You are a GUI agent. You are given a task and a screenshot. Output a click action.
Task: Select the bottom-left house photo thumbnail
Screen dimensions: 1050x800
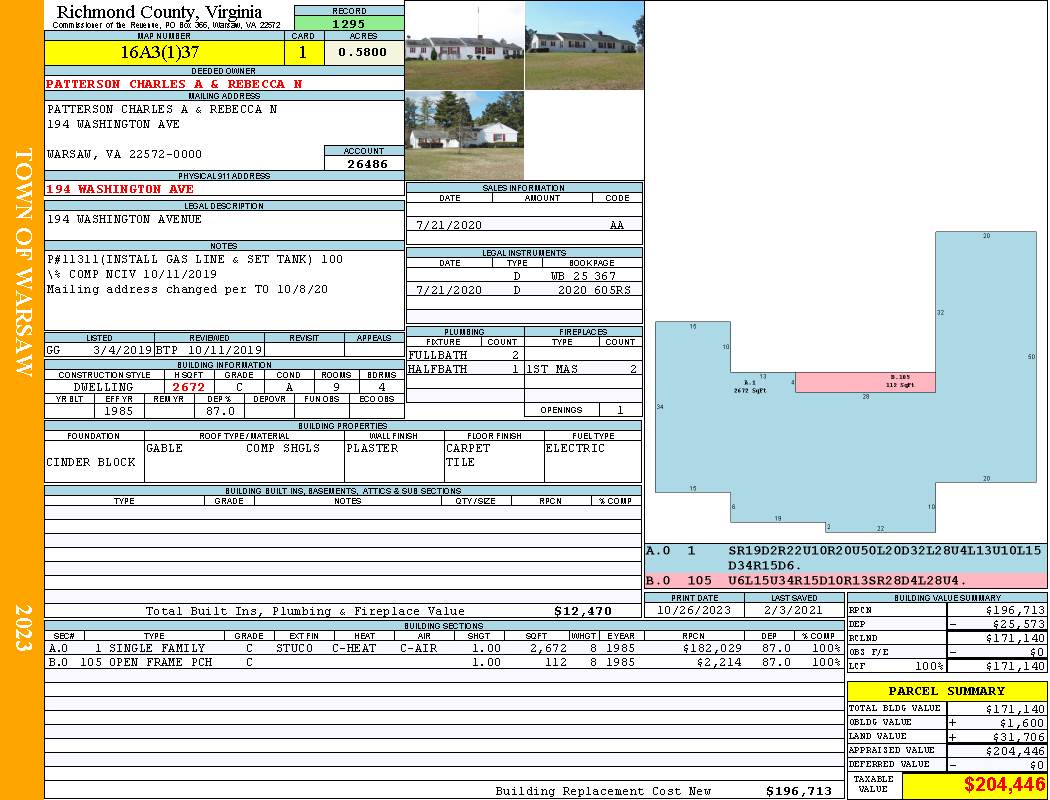point(465,135)
